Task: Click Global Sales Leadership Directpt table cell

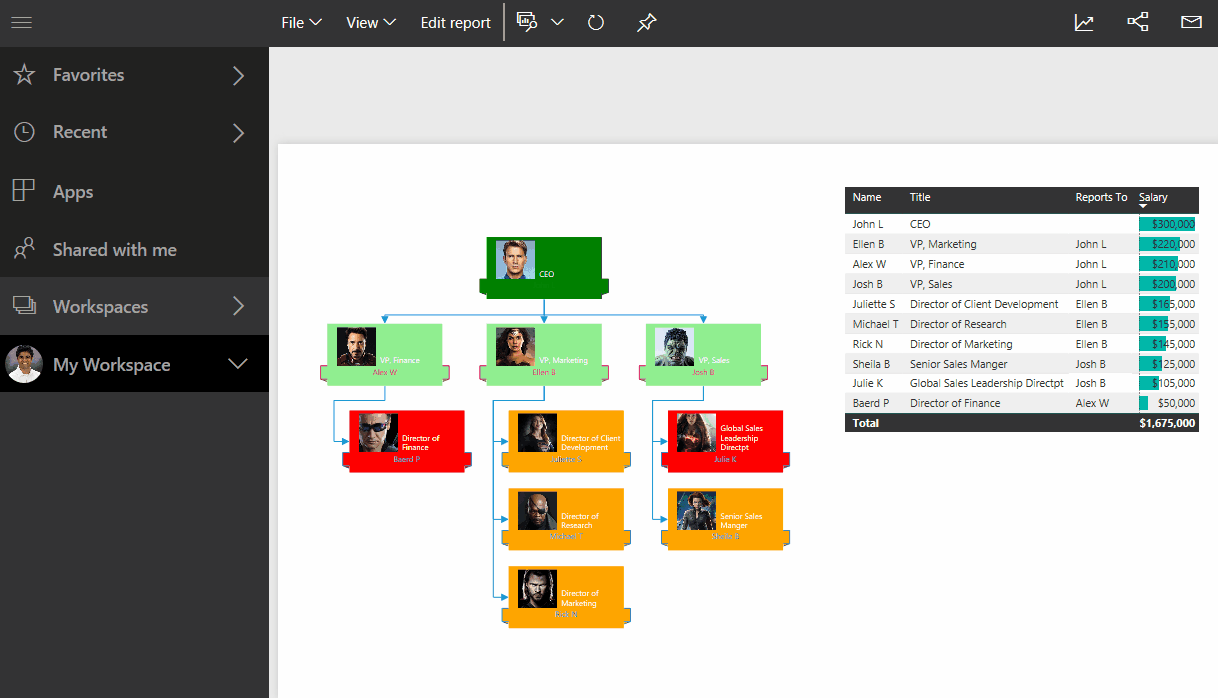Action: (986, 383)
